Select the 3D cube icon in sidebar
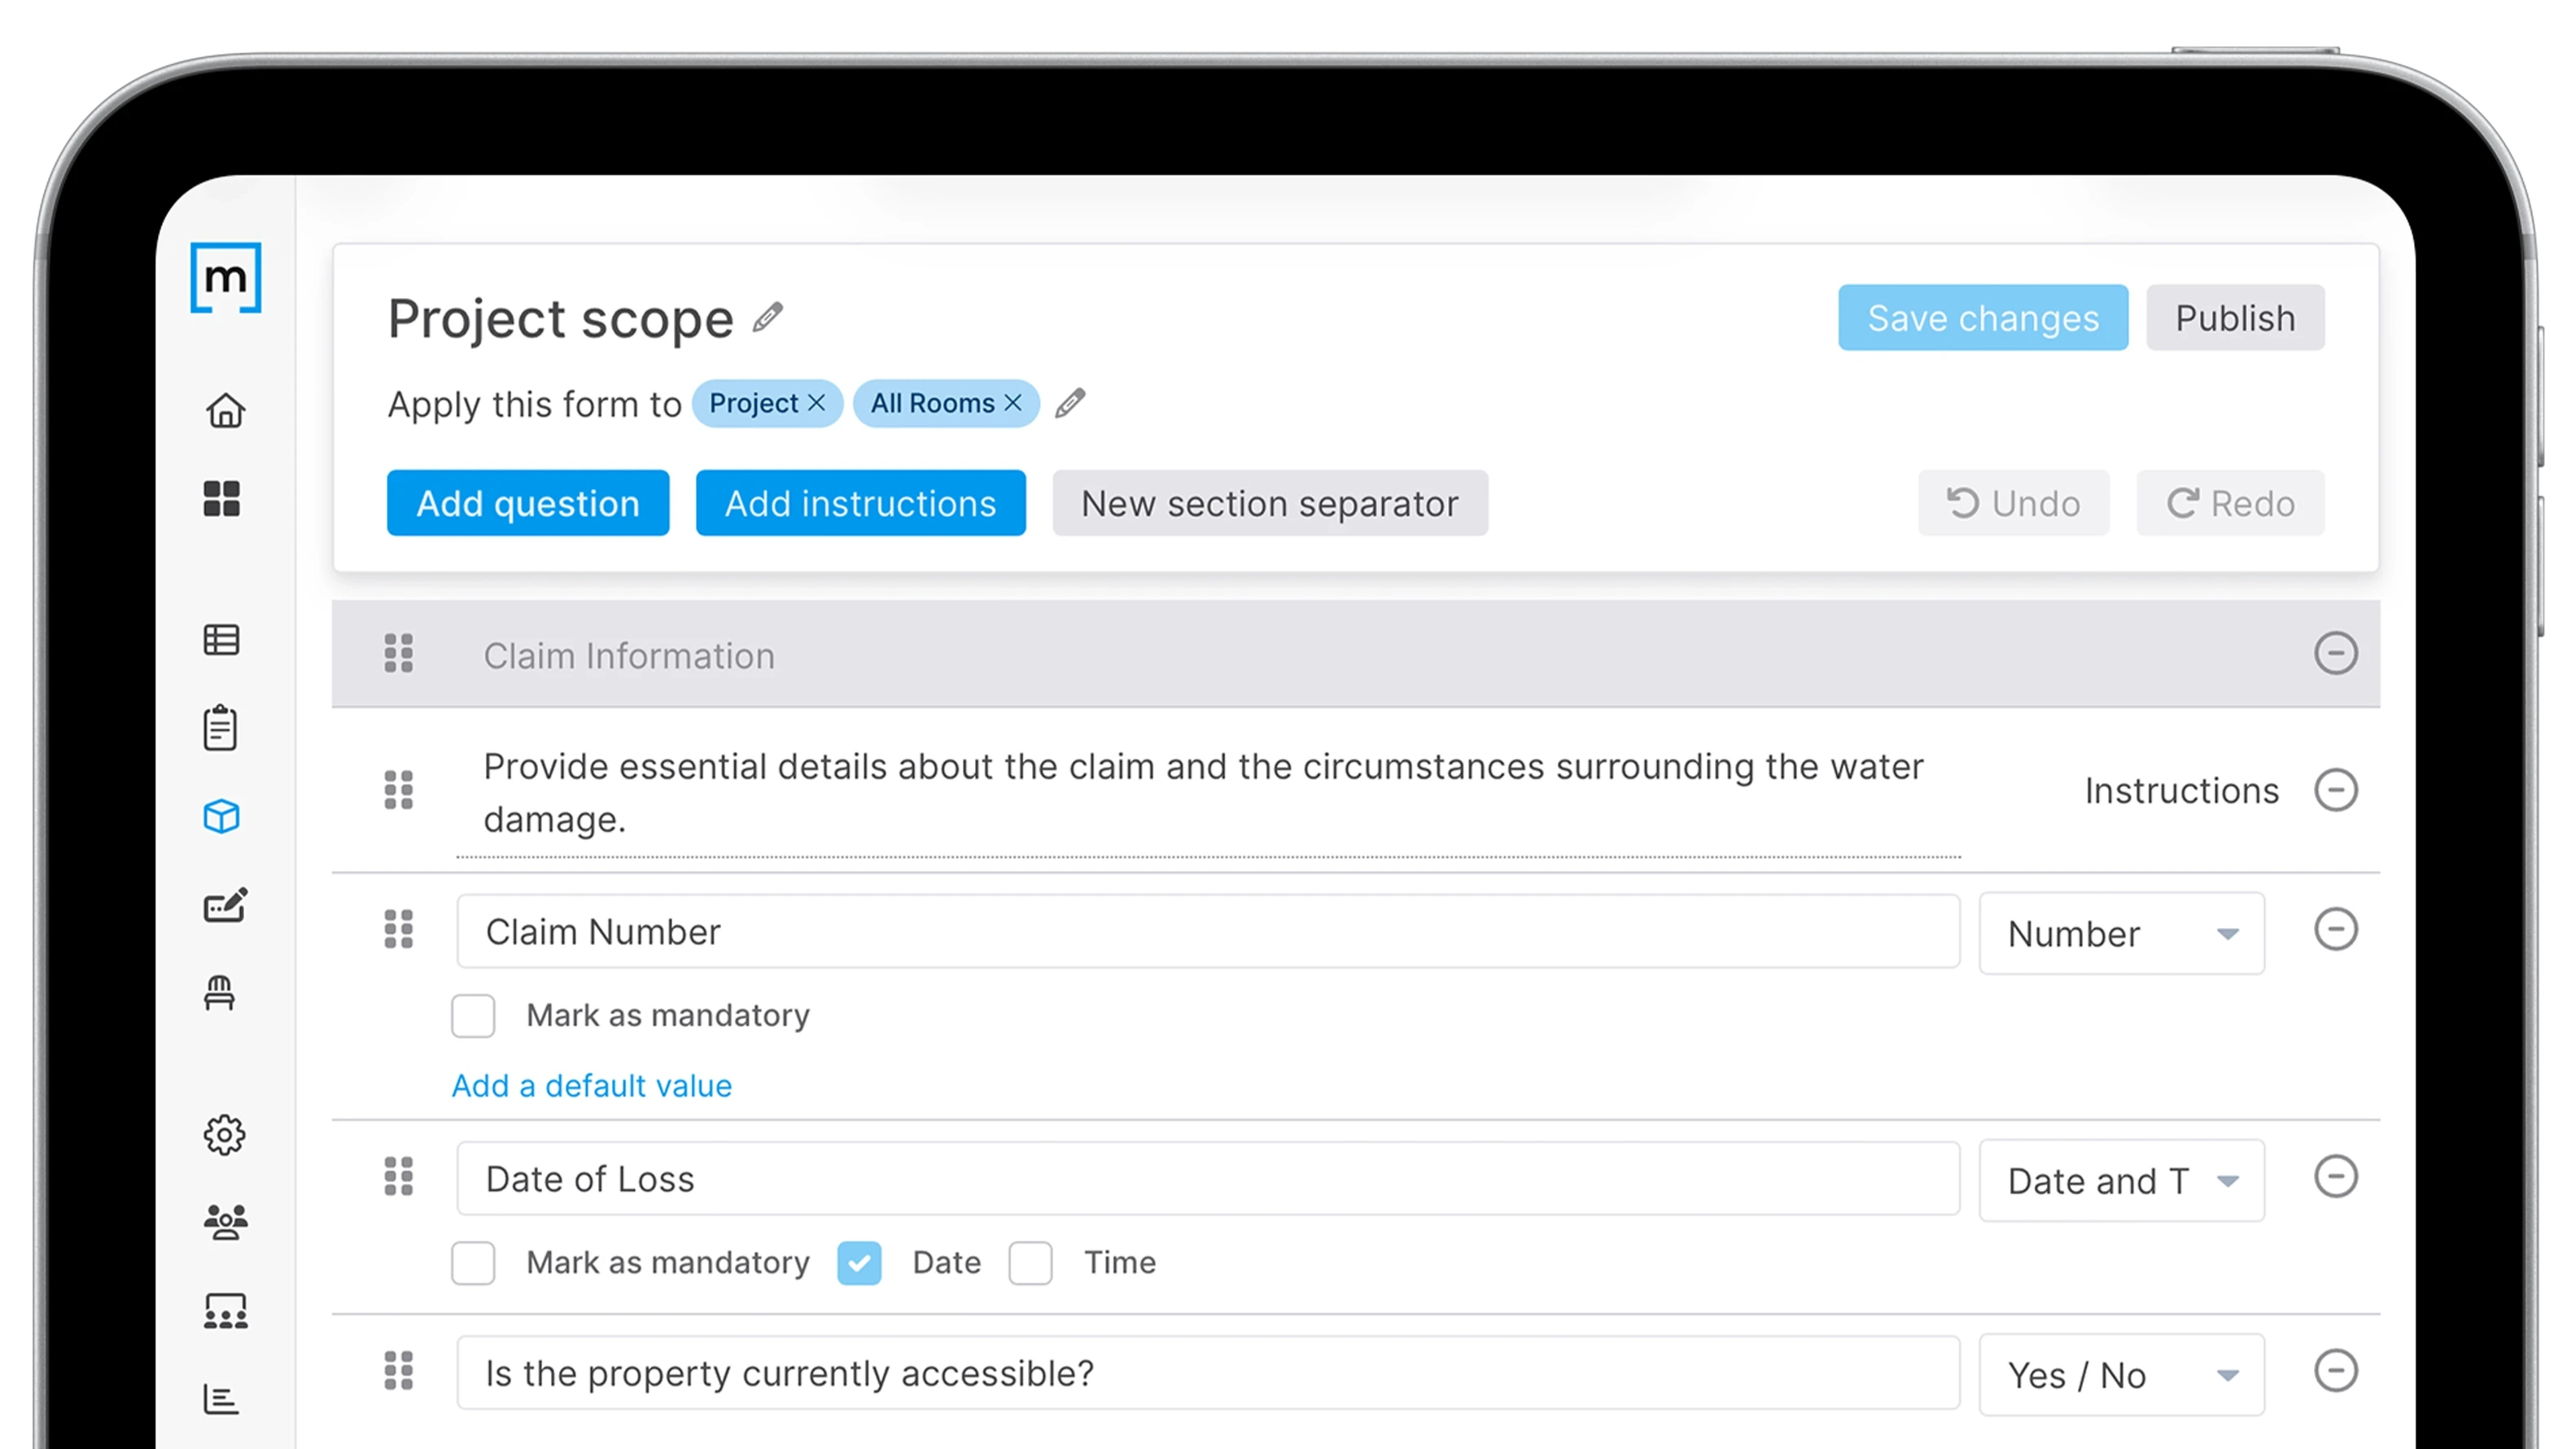Screen dimensions: 2576x1449 tap(222, 816)
